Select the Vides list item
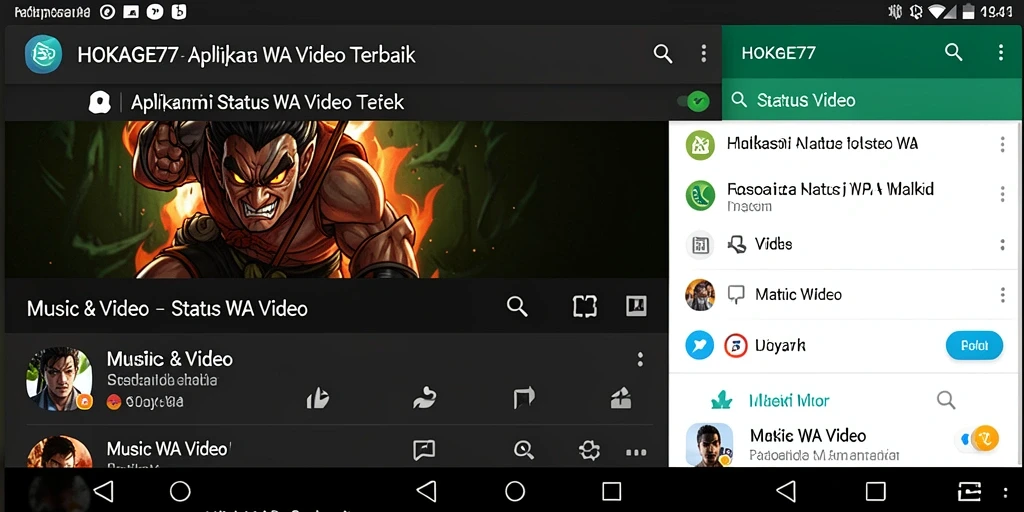This screenshot has height=512, width=1024. pos(844,245)
